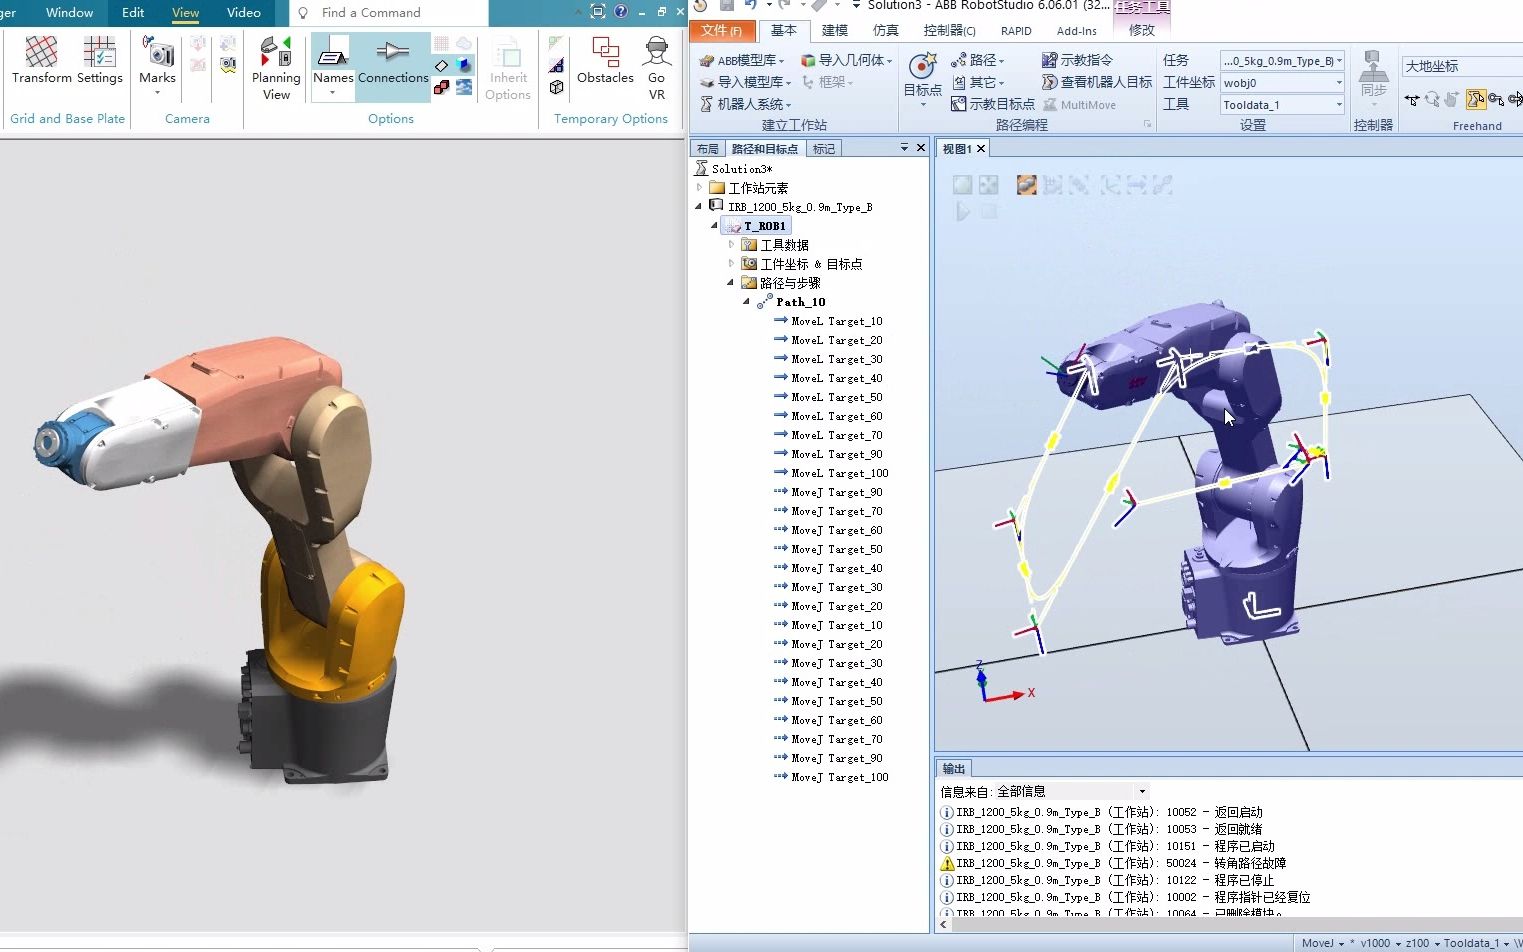Switch to Video tab in left app
The height and width of the screenshot is (952, 1523).
pos(244,13)
